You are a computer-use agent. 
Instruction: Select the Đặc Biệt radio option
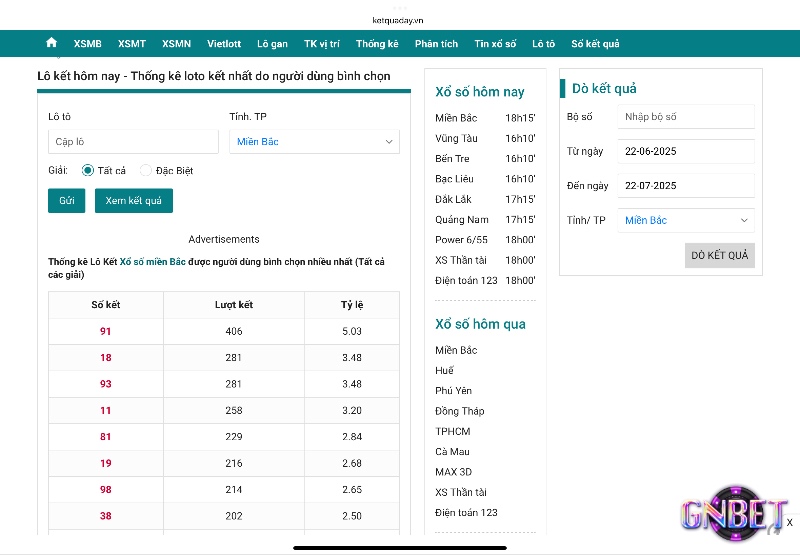click(x=146, y=170)
